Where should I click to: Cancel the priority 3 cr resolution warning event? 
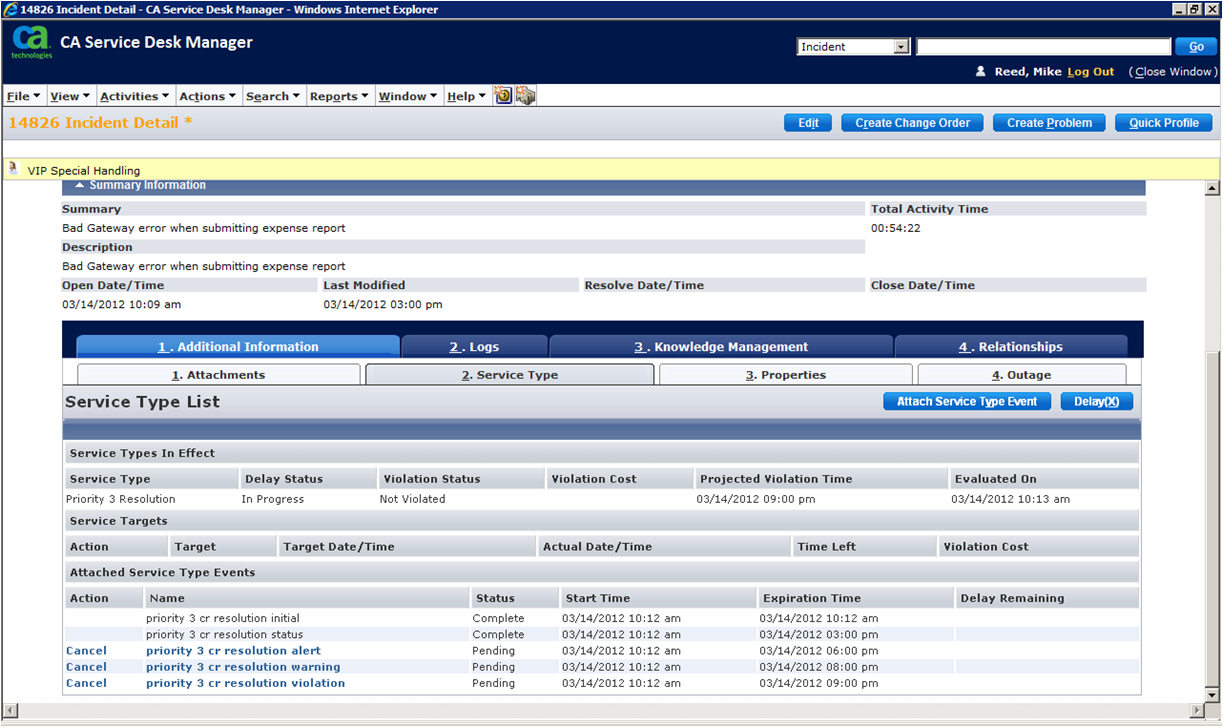[x=86, y=667]
